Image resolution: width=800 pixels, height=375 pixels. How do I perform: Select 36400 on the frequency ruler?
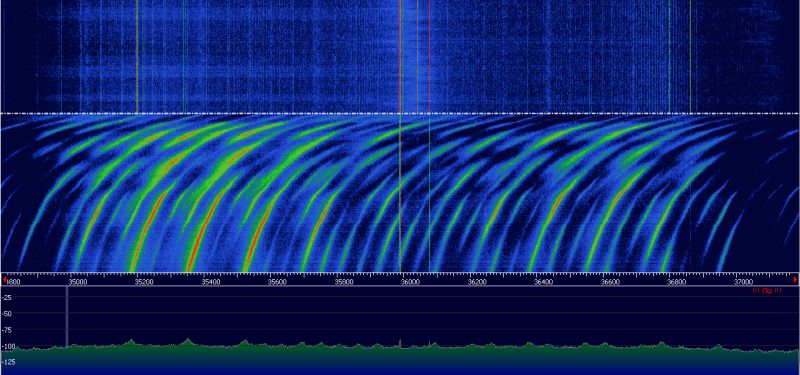click(543, 282)
